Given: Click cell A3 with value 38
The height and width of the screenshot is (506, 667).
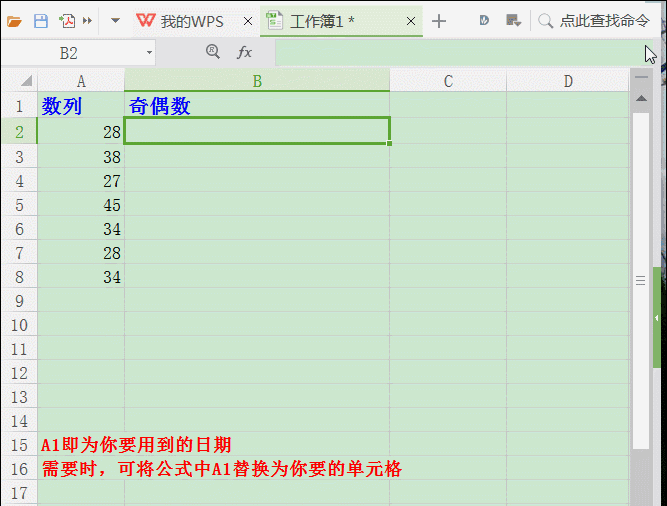Looking at the screenshot, I should pyautogui.click(x=81, y=156).
